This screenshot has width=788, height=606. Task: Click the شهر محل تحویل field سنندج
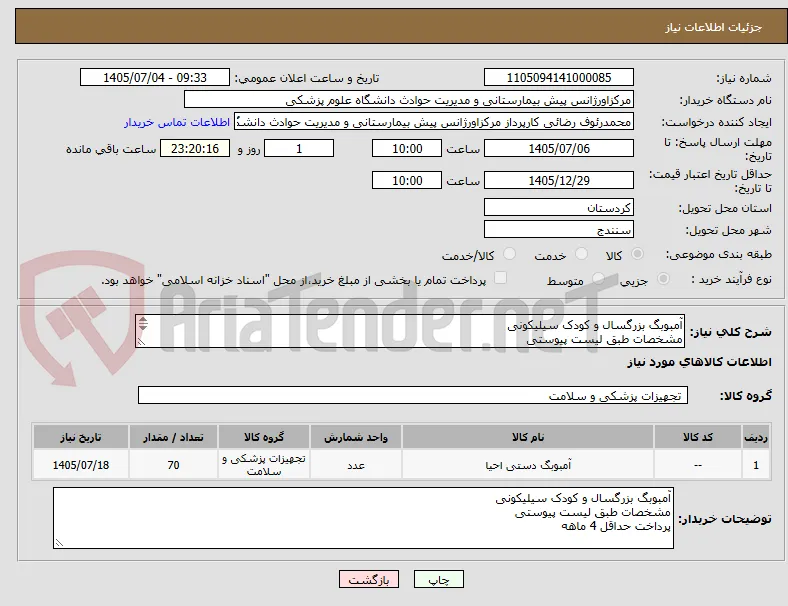click(558, 230)
